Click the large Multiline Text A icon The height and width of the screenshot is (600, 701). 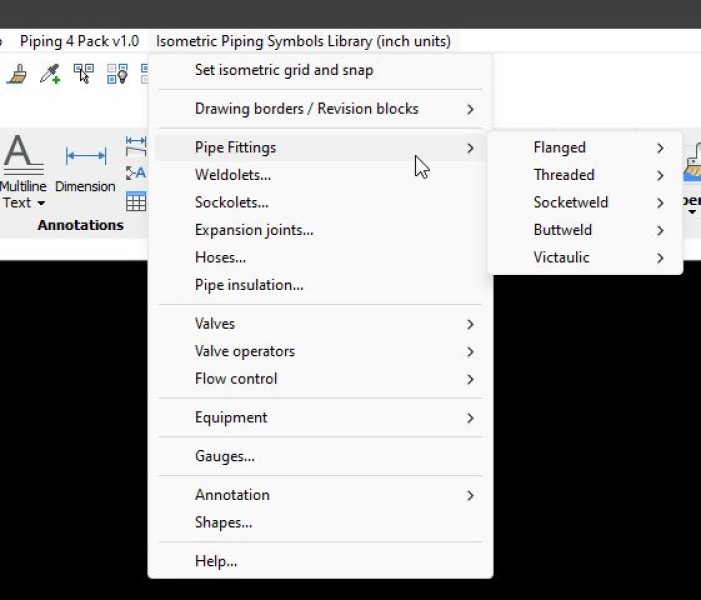(23, 155)
